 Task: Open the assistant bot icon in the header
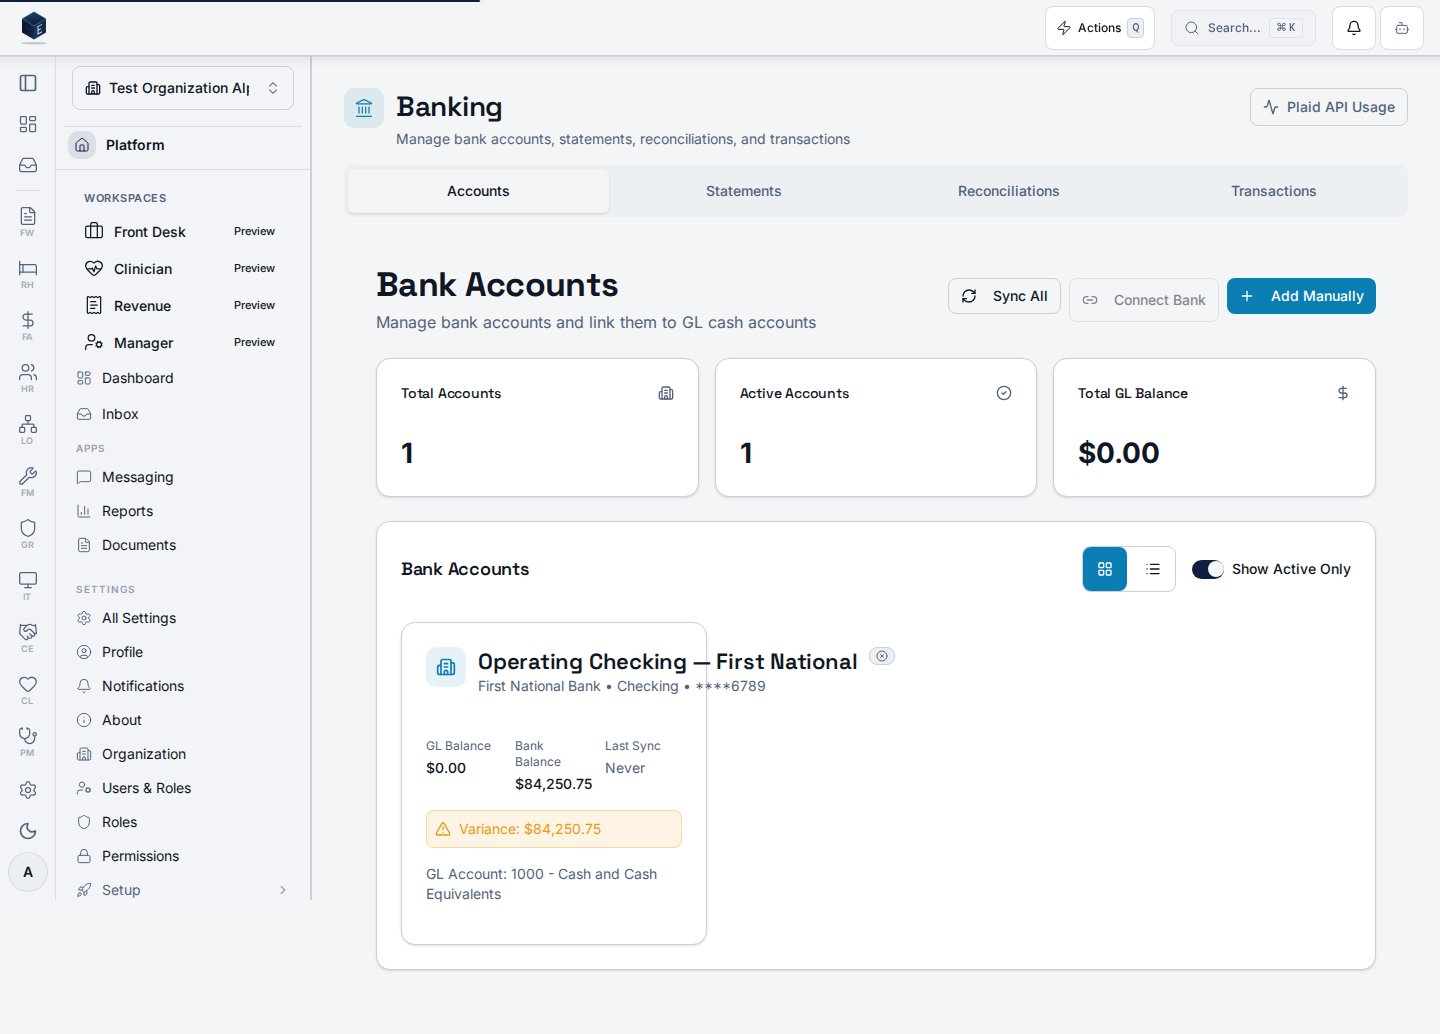click(x=1402, y=28)
